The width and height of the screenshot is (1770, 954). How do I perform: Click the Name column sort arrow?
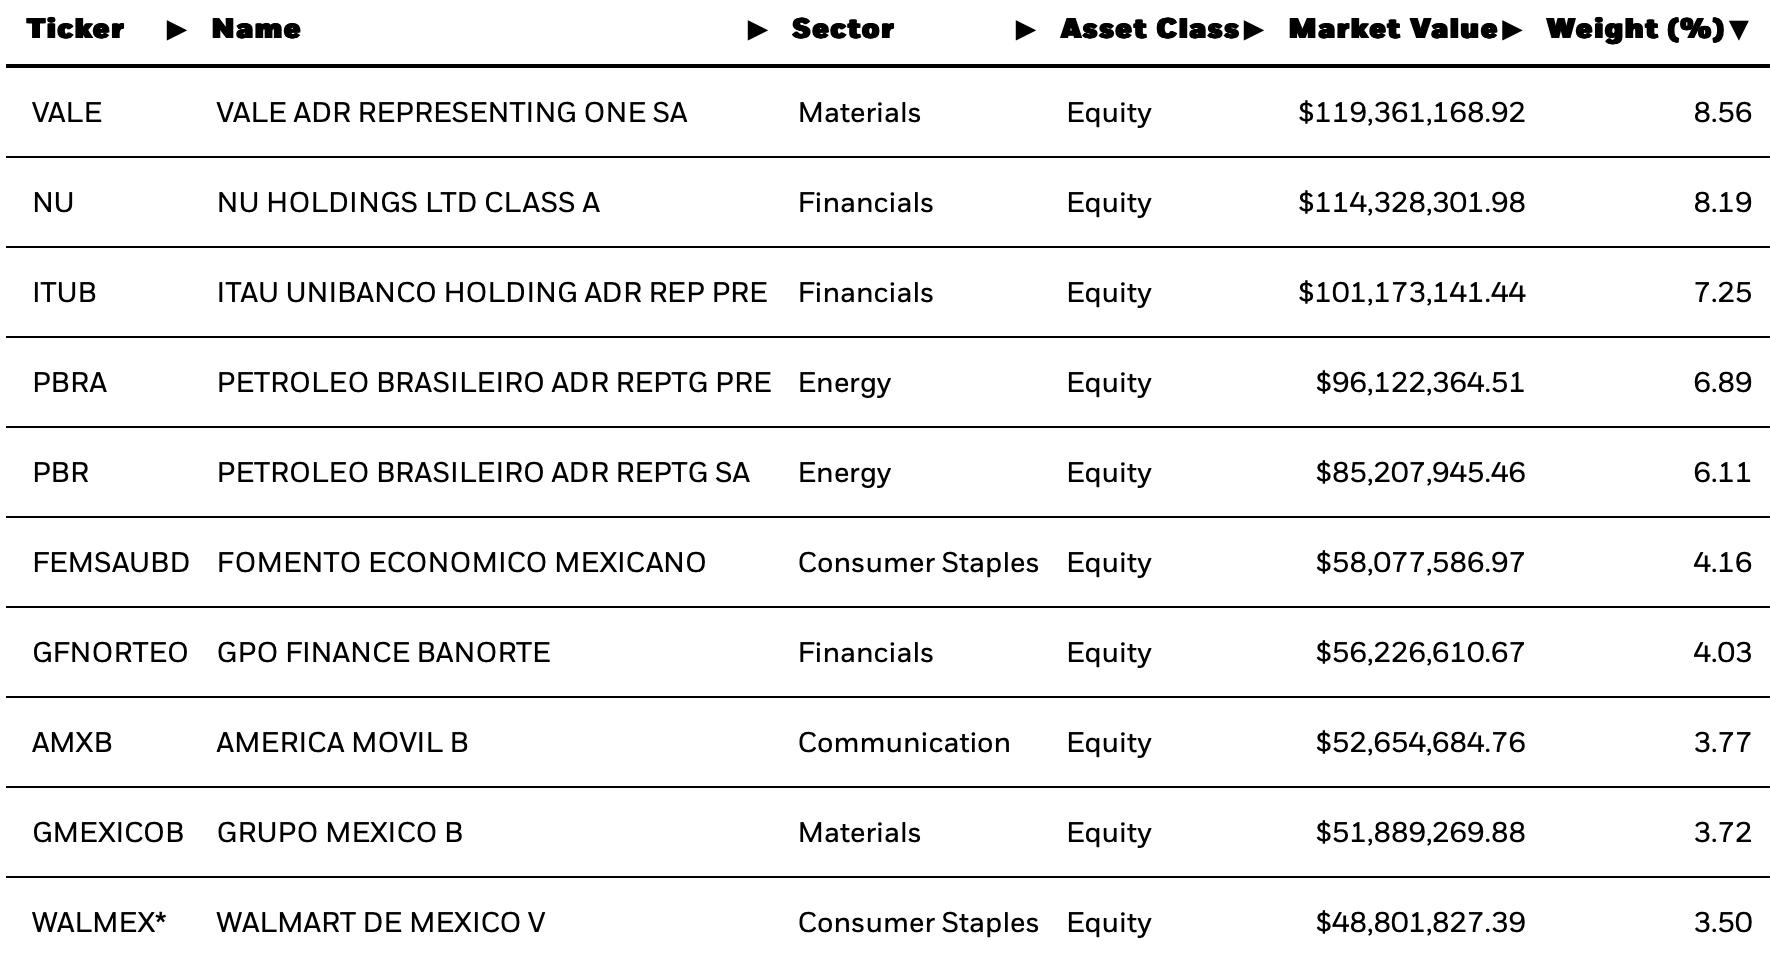click(x=758, y=30)
